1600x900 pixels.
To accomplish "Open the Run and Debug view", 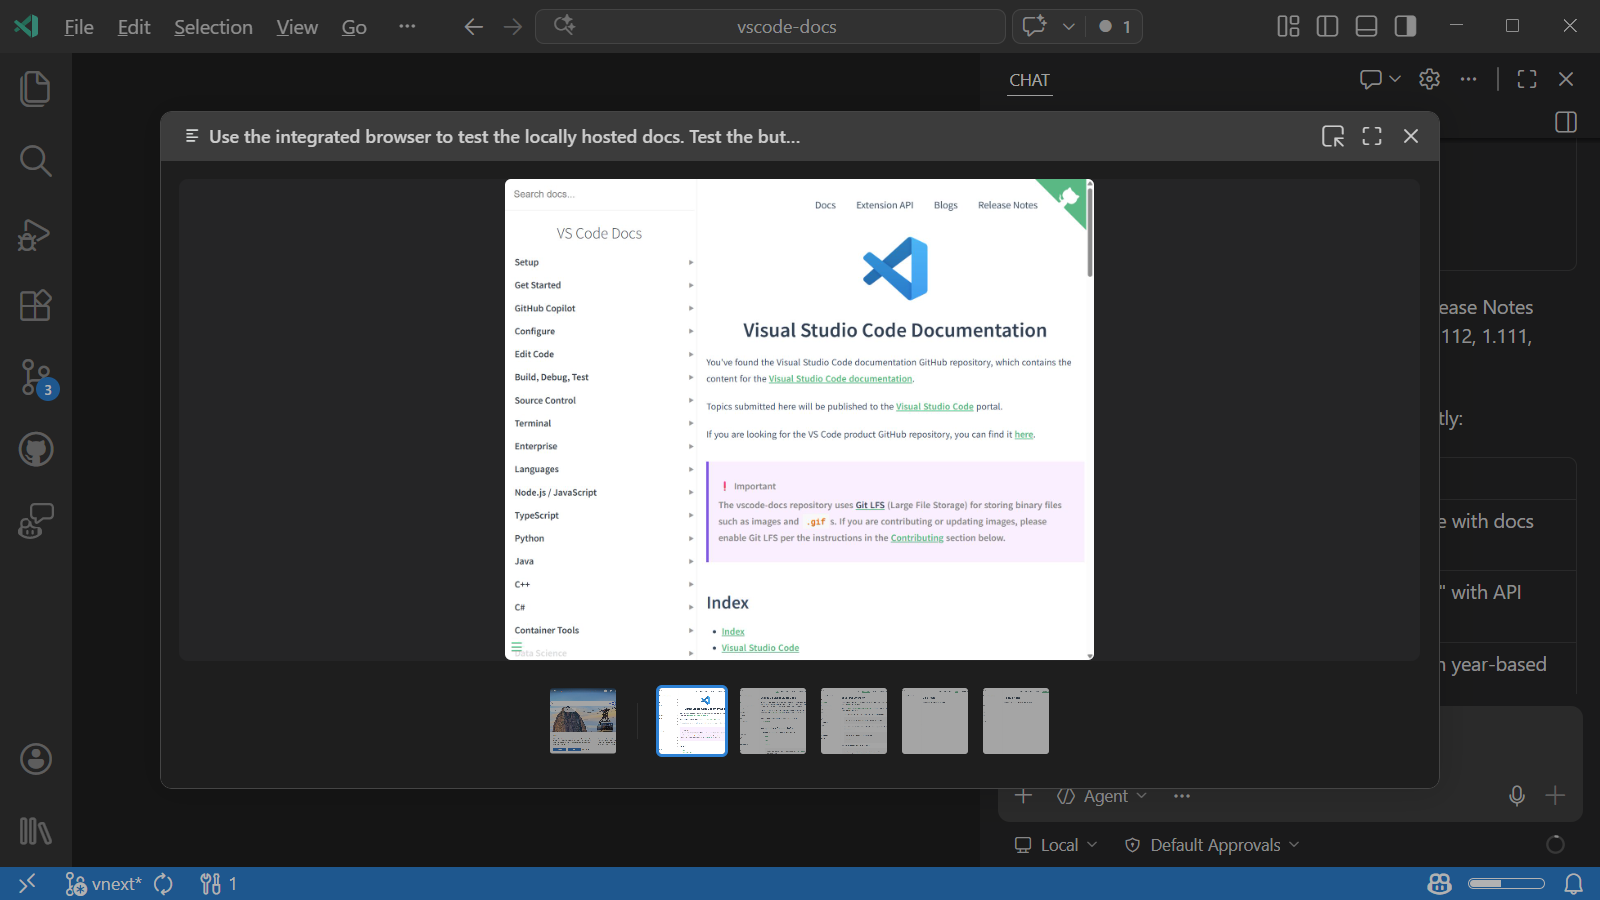I will [x=36, y=236].
